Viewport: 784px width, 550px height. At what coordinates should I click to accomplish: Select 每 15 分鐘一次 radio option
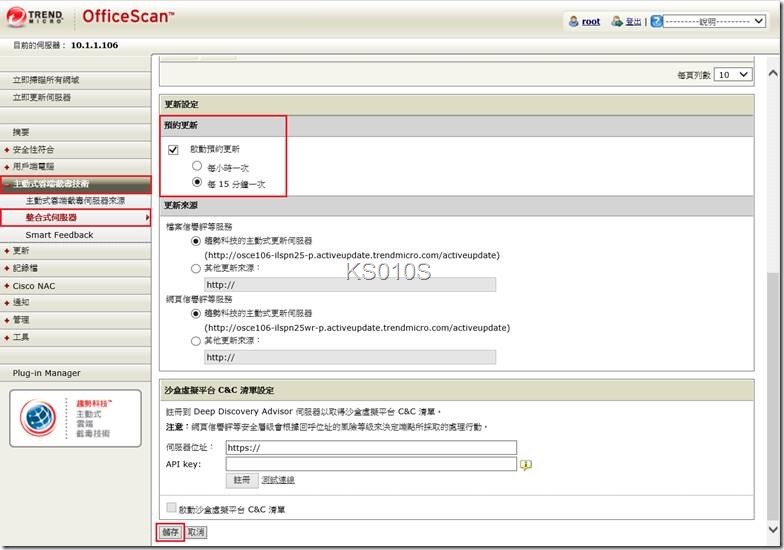197,183
